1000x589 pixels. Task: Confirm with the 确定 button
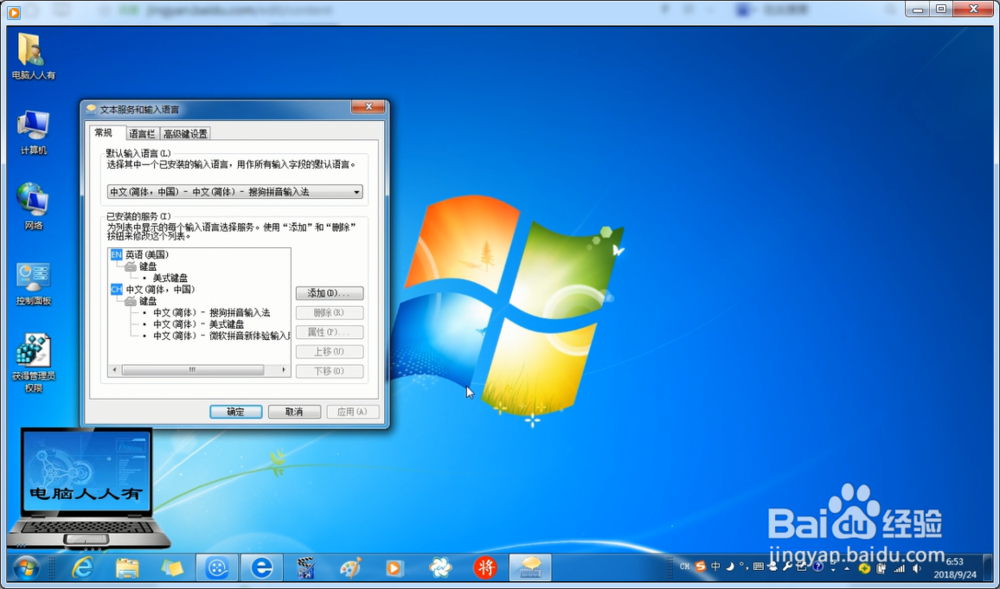tap(236, 412)
